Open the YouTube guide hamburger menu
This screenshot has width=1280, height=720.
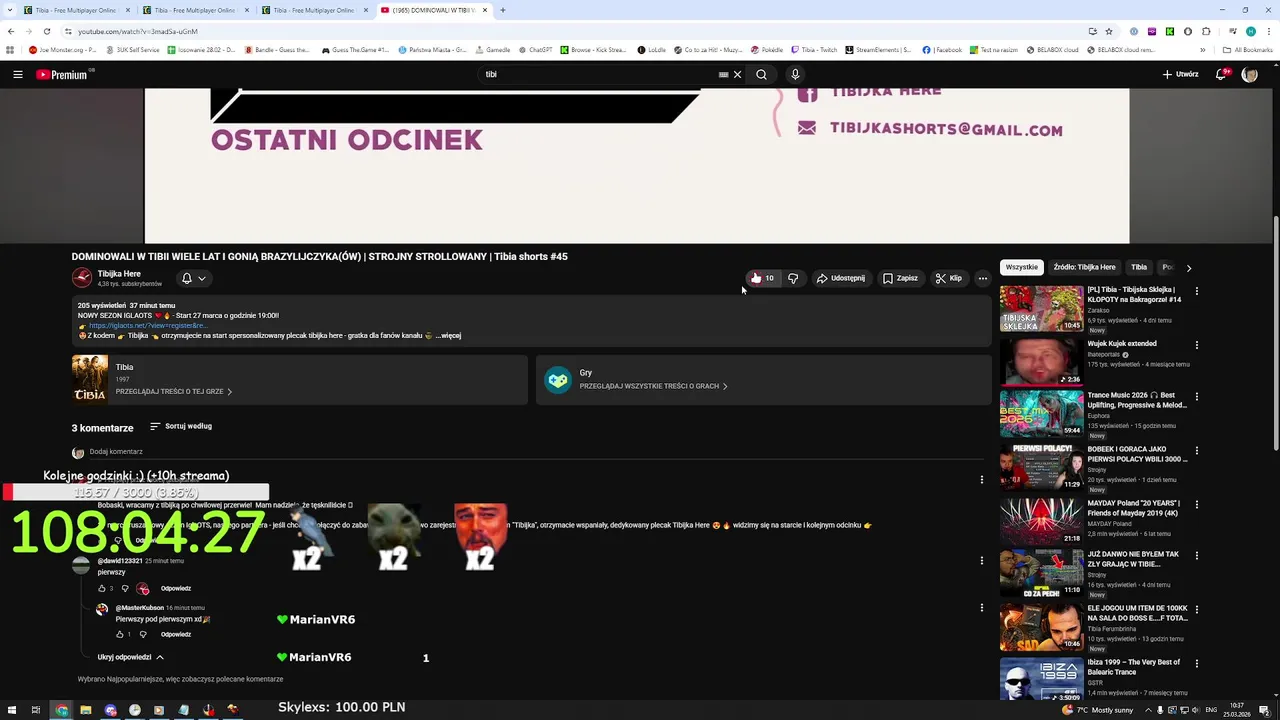tap(17, 74)
